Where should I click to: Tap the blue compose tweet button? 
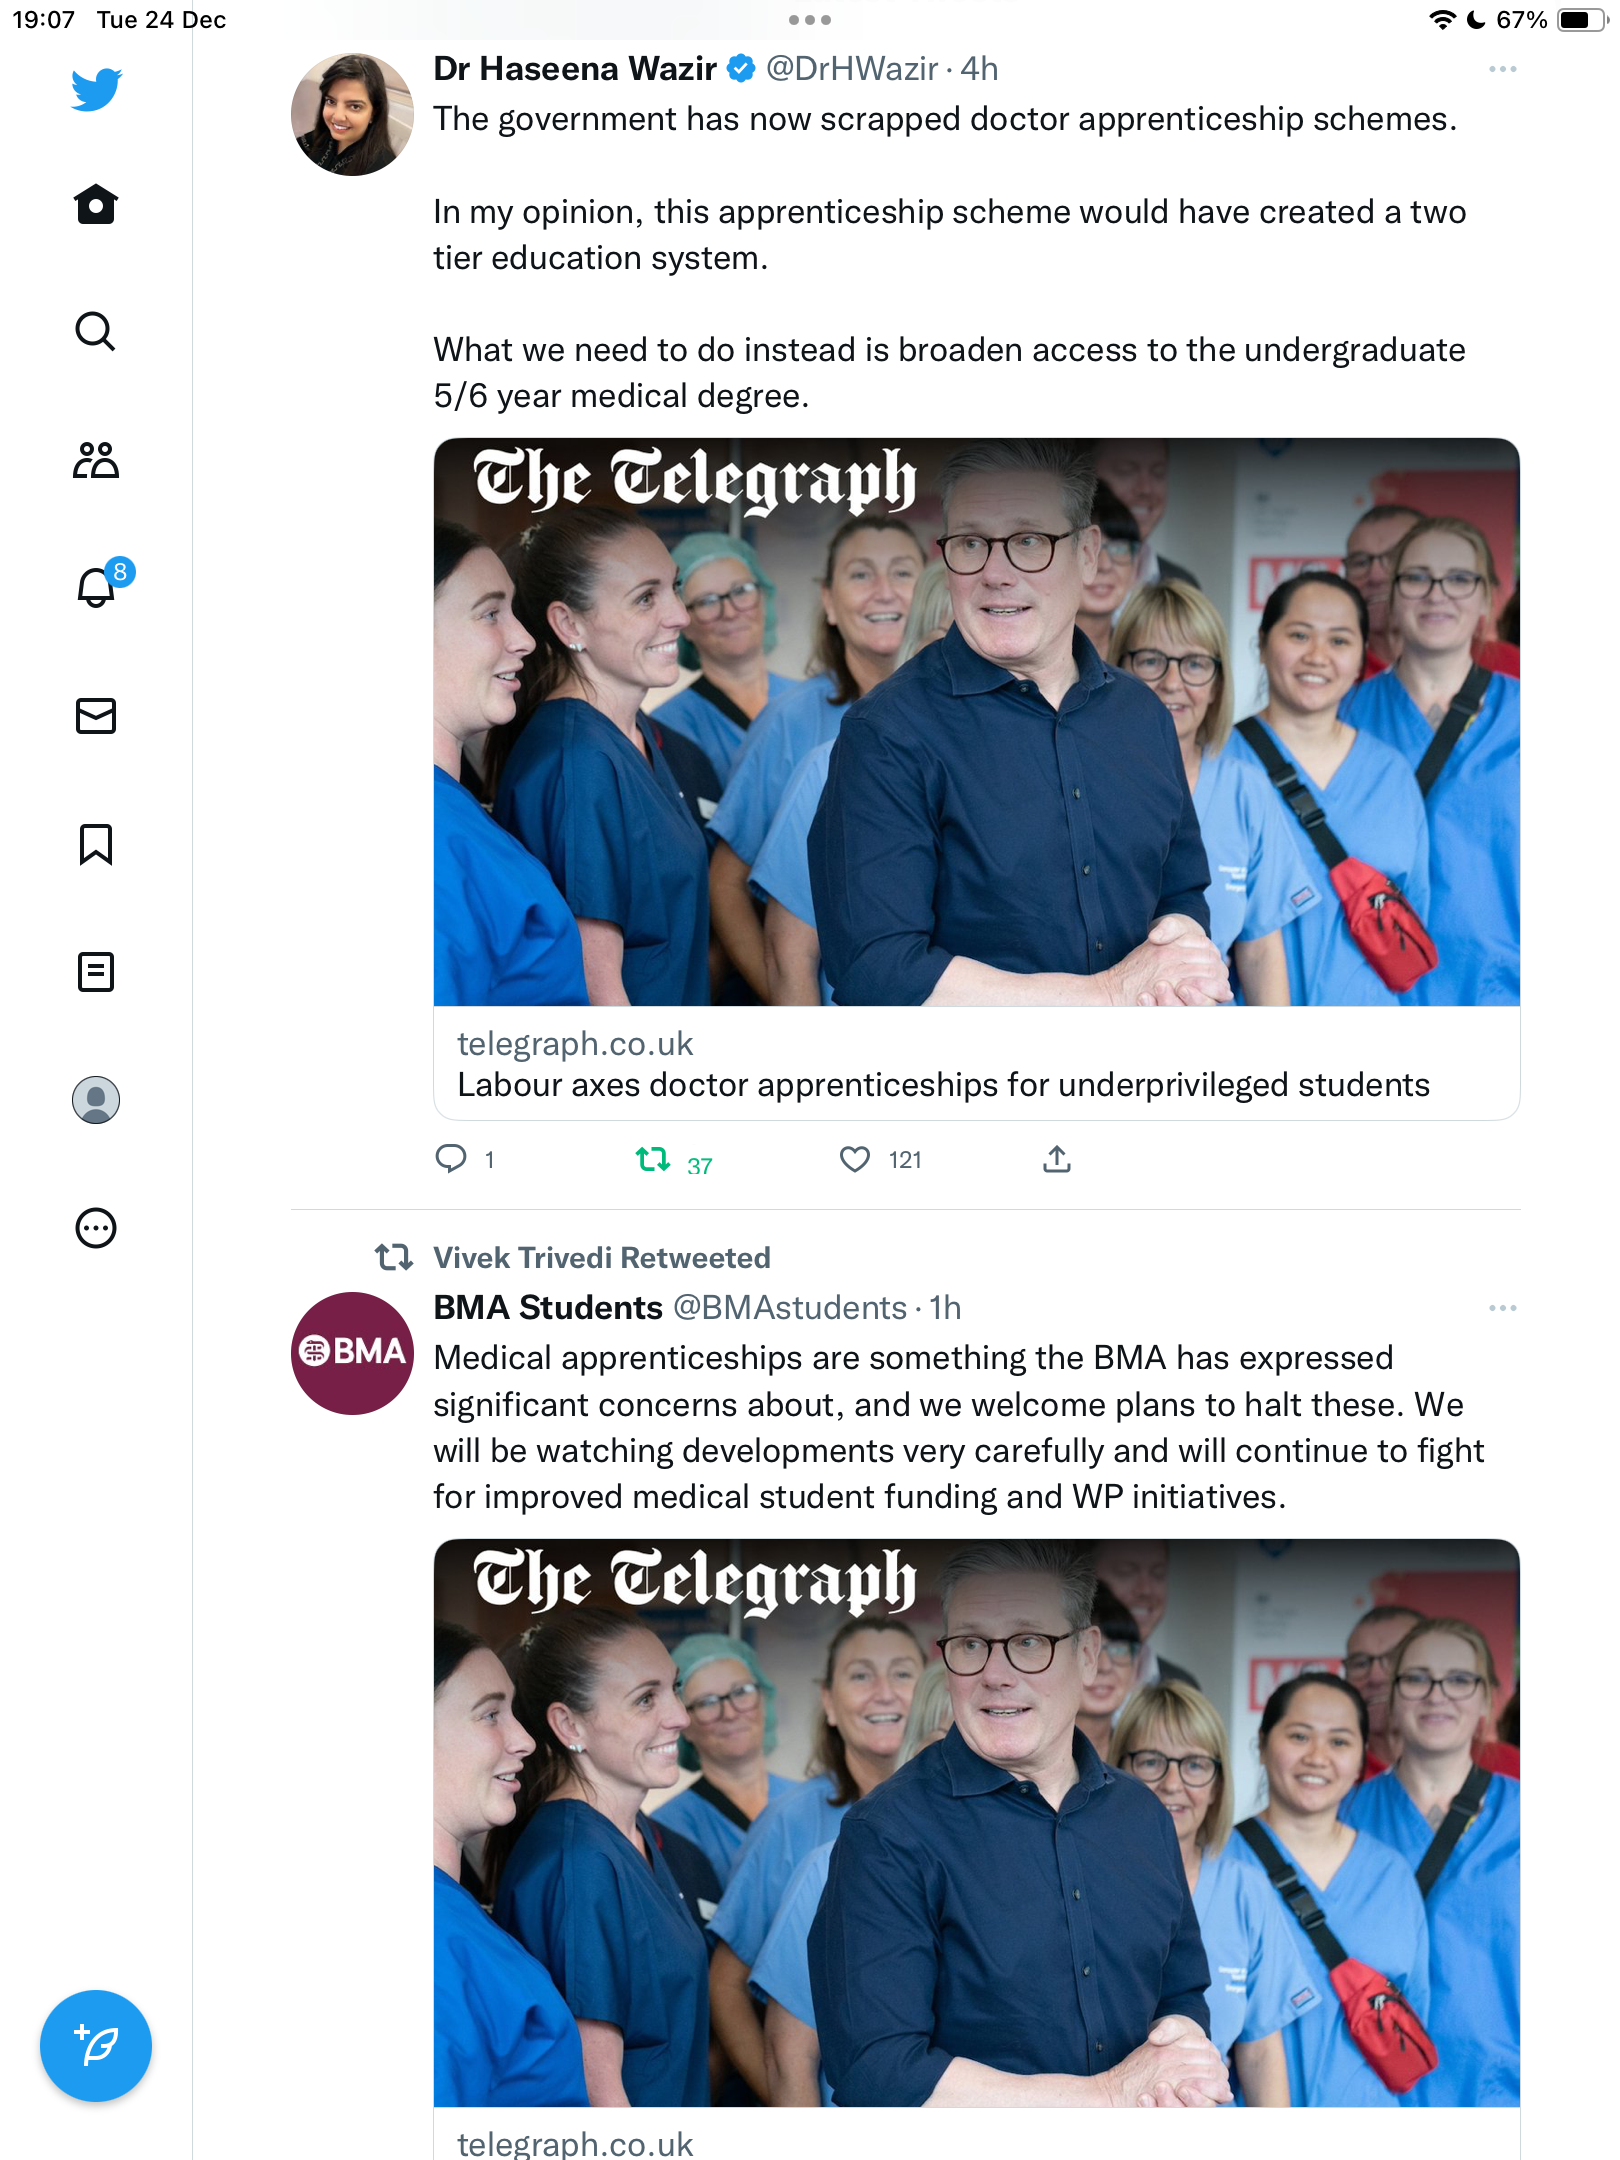pos(96,2046)
